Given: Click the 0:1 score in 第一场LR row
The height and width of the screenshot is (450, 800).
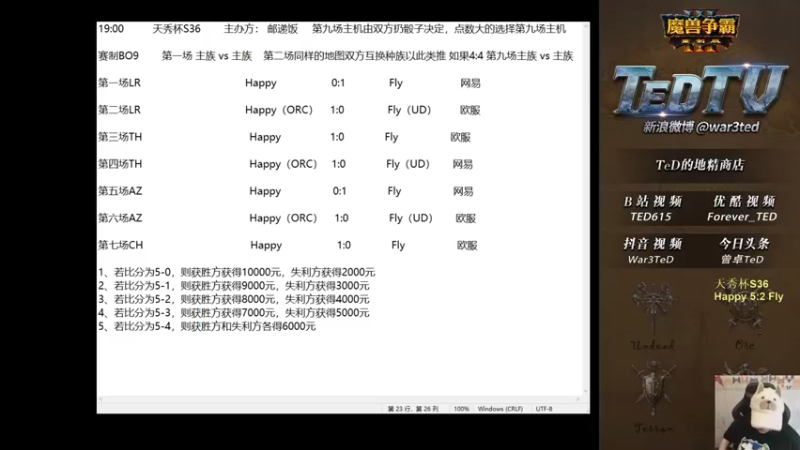Looking at the screenshot, I should pyautogui.click(x=338, y=83).
